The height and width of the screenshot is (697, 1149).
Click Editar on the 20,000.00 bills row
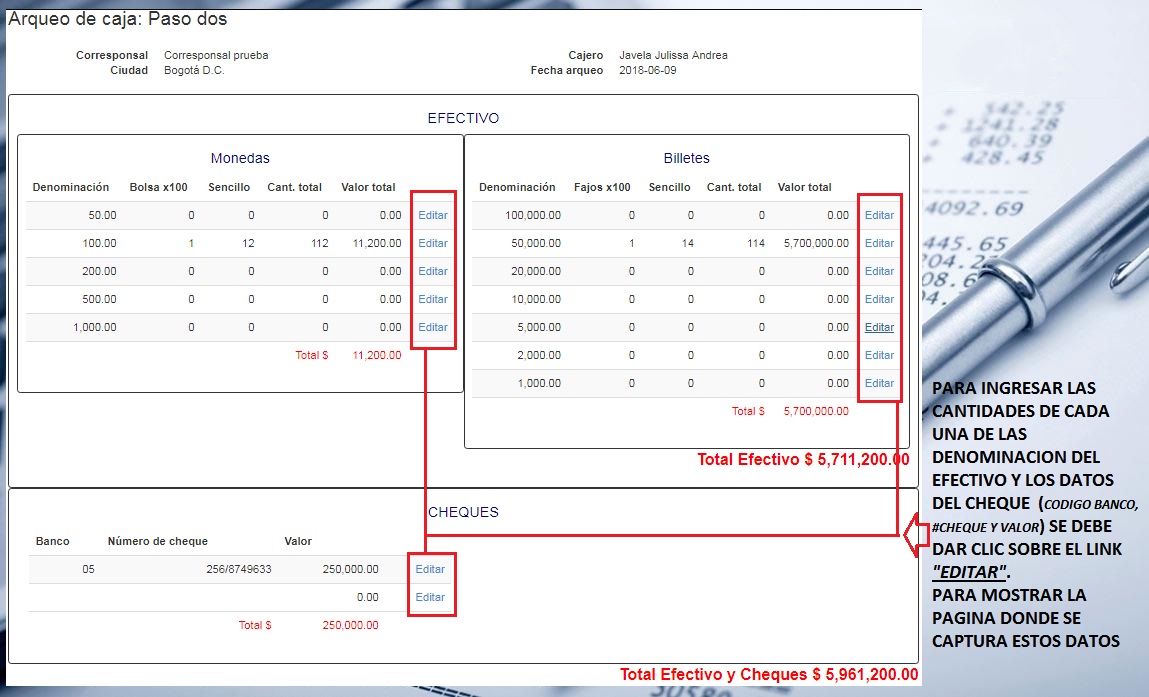click(879, 271)
